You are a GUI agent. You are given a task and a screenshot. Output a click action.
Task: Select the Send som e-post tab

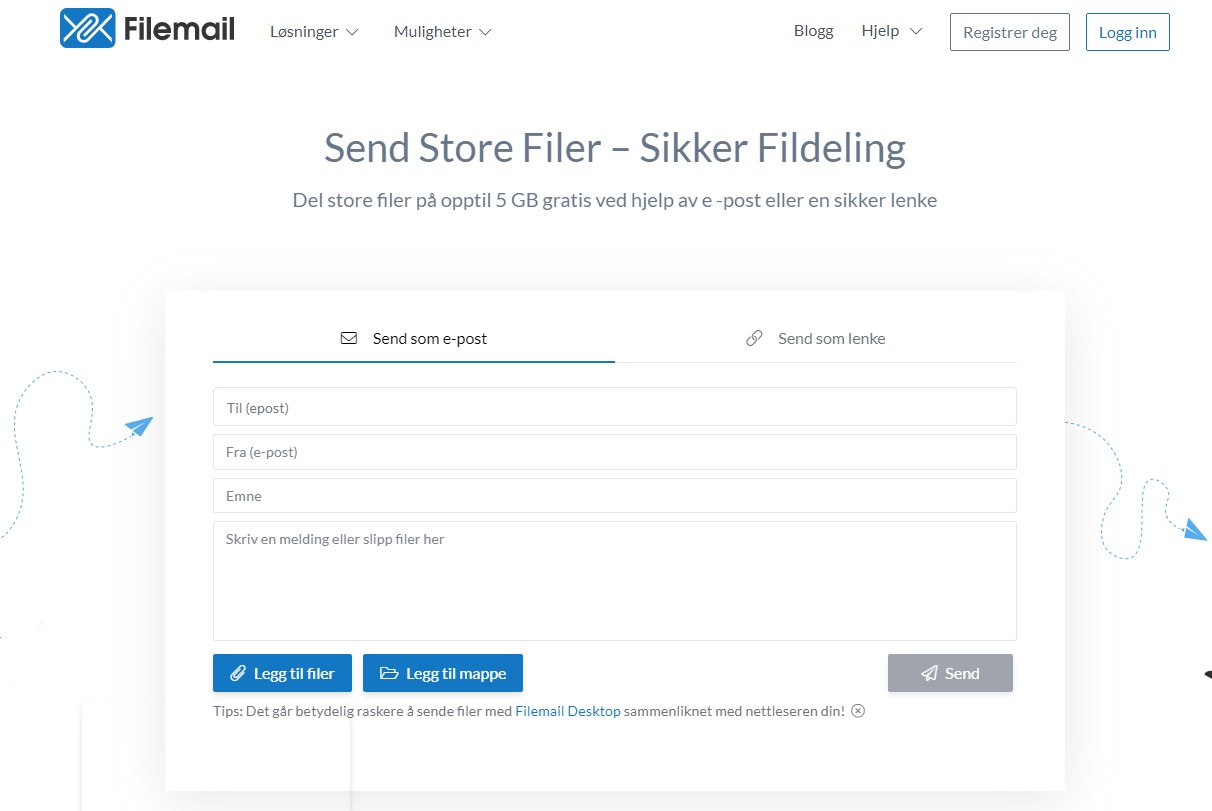point(414,338)
